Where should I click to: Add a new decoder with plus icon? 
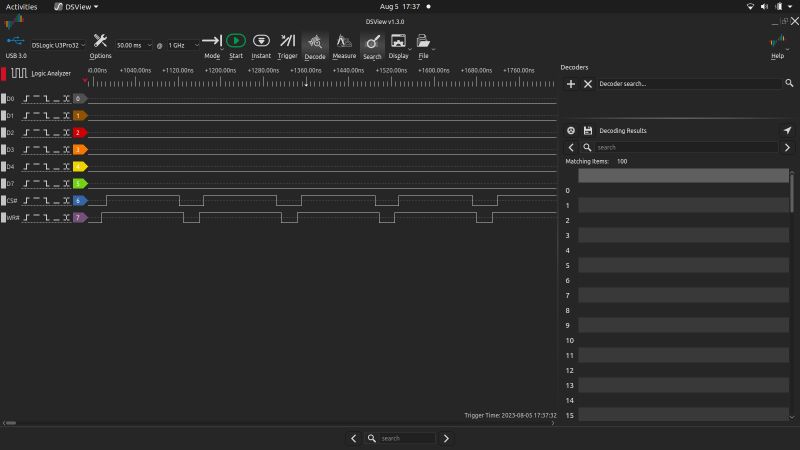point(571,84)
